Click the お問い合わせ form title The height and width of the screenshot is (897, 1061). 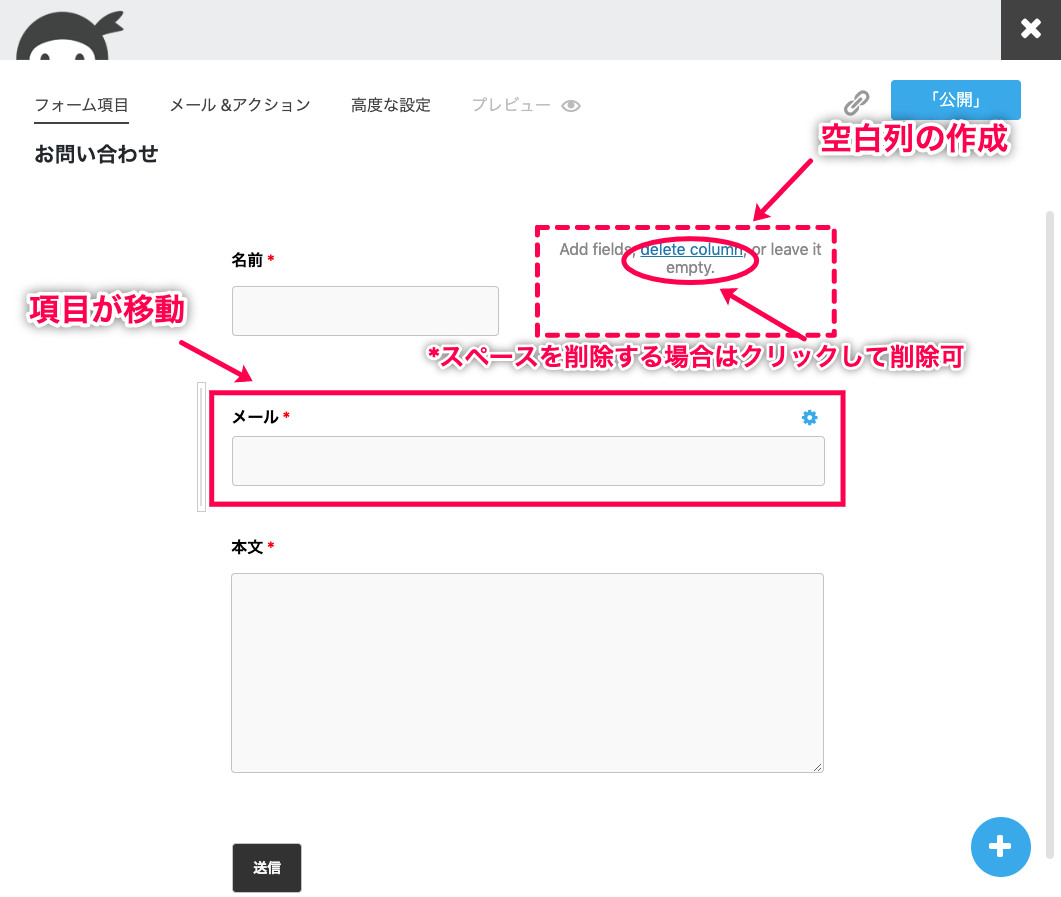click(x=96, y=154)
